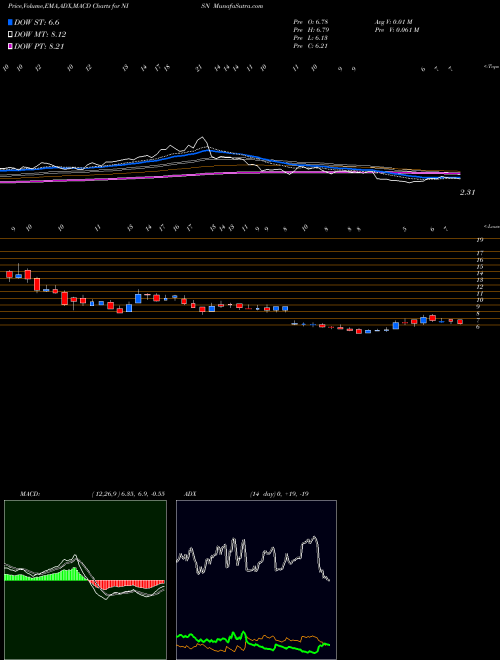Click the 6 price axis label
The height and width of the screenshot is (660, 500).
478,326
